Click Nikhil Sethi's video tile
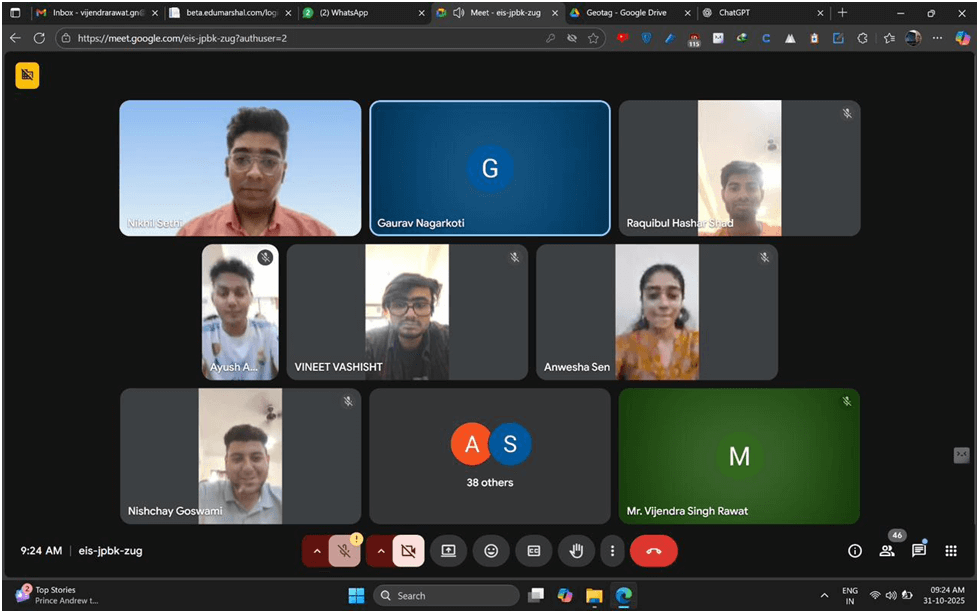 pyautogui.click(x=240, y=168)
